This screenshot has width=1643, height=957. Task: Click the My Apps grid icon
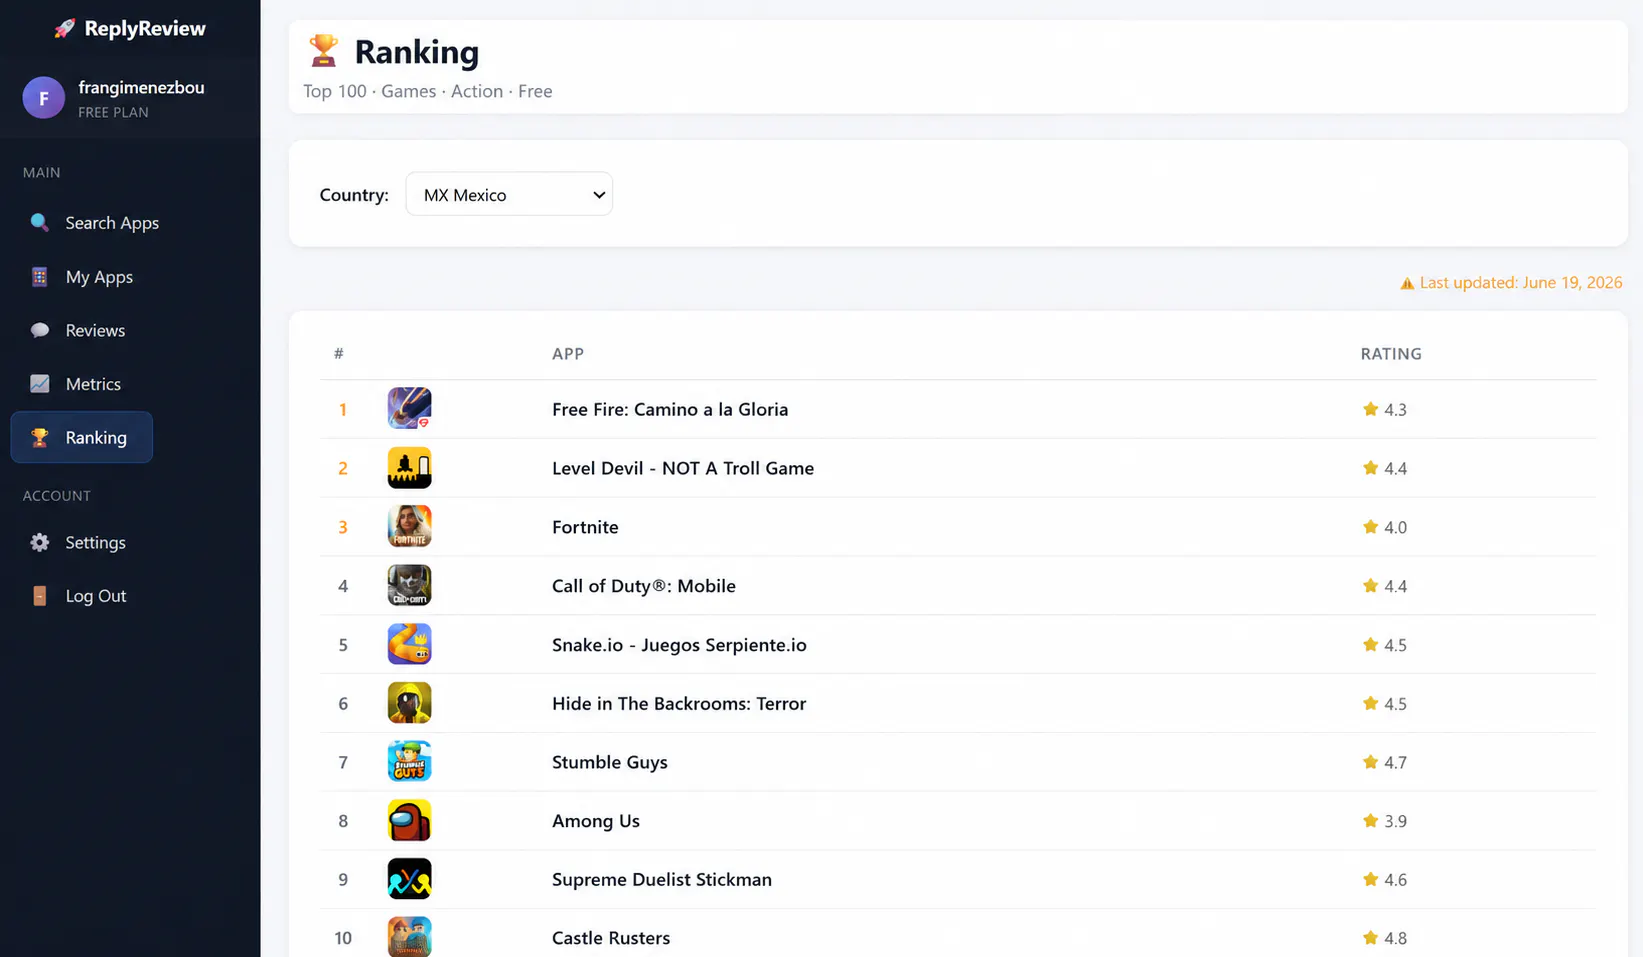pos(40,277)
